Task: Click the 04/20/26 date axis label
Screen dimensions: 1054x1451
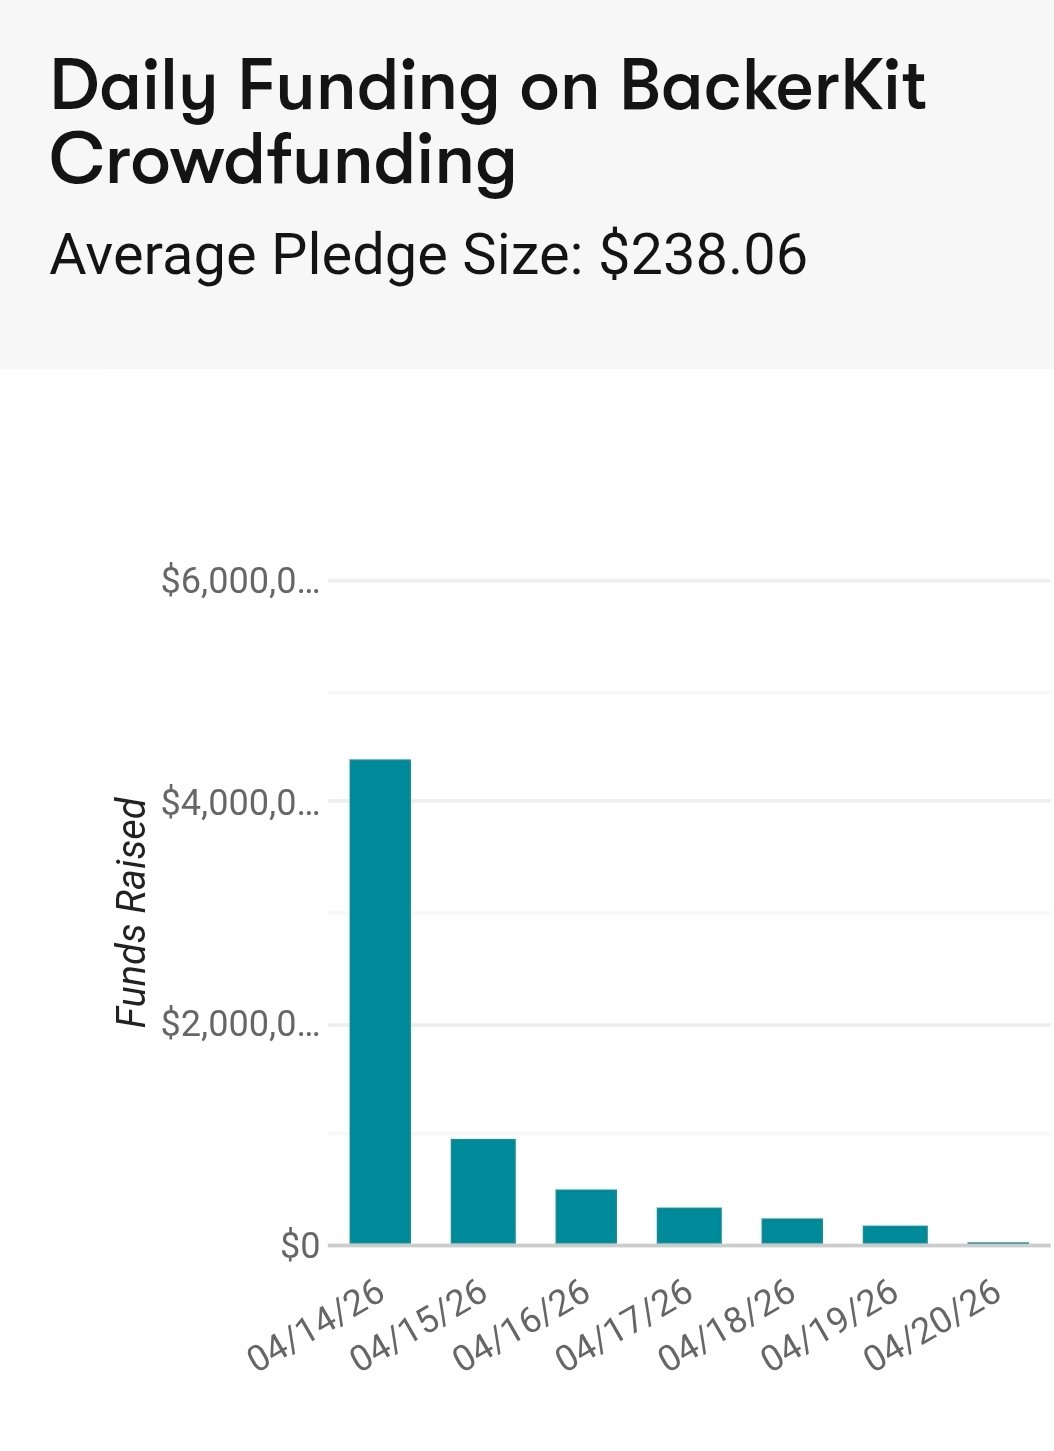Action: click(934, 1325)
